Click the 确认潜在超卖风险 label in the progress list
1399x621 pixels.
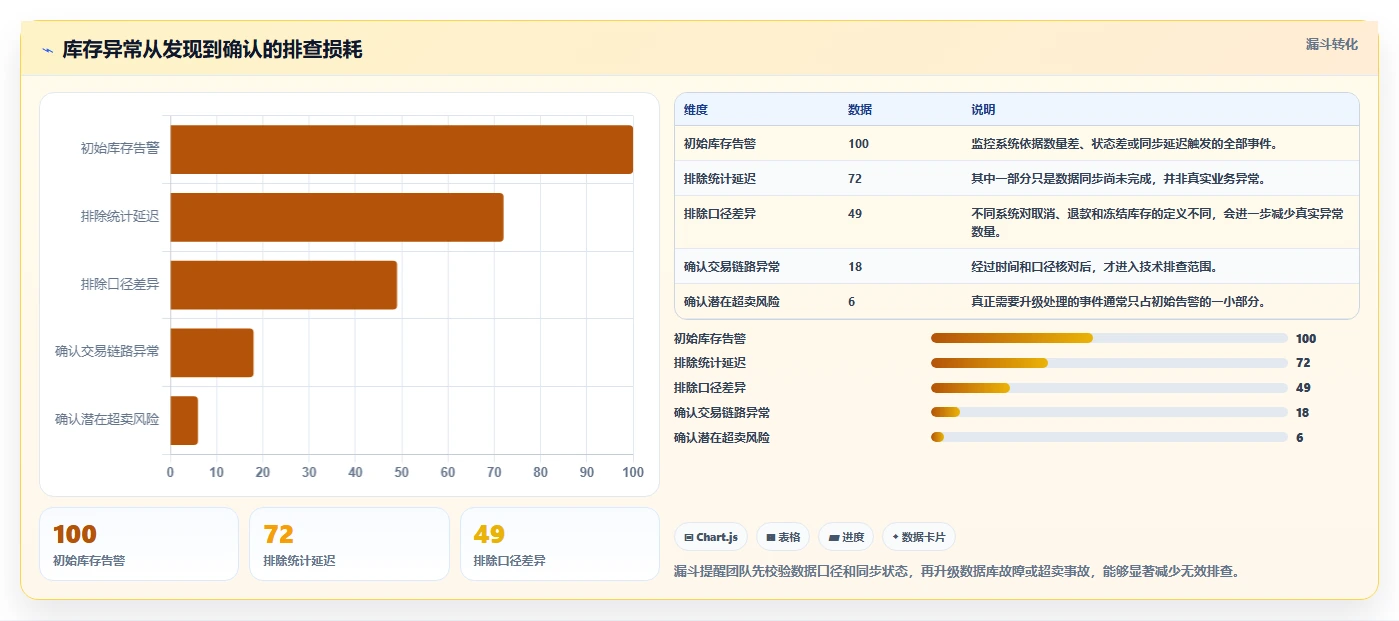point(722,437)
